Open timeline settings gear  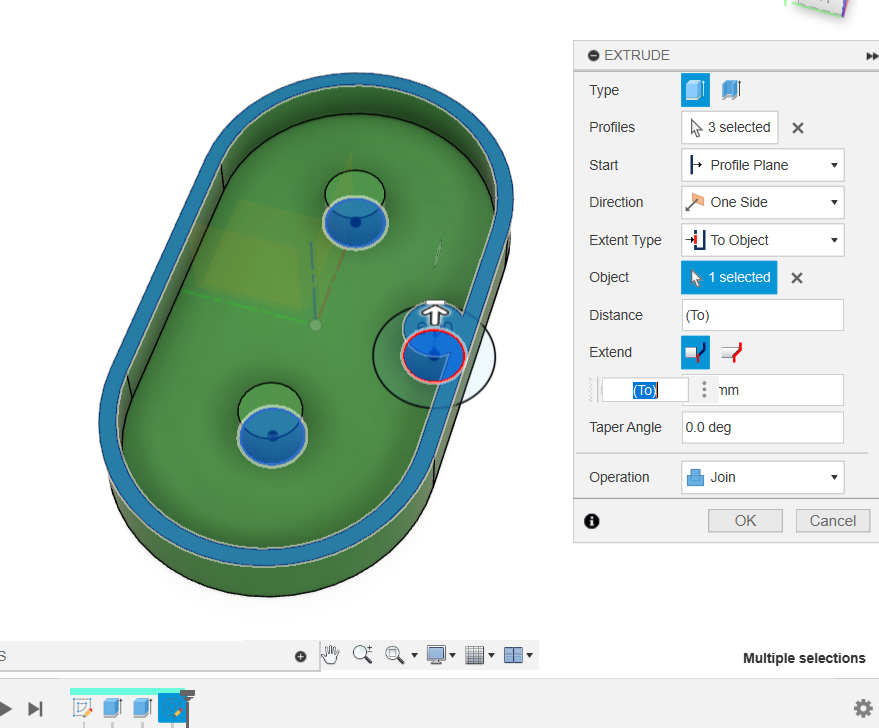(x=862, y=708)
